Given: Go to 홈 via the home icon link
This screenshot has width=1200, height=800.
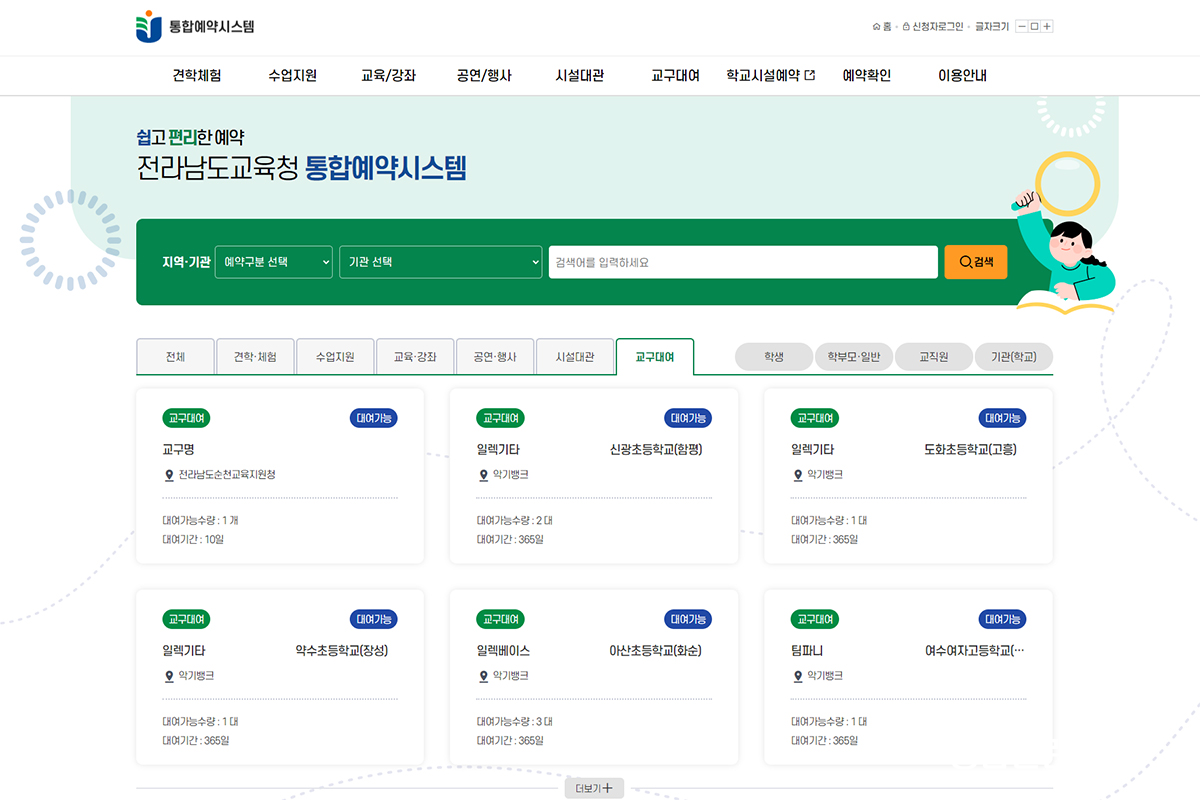Looking at the screenshot, I should [882, 27].
